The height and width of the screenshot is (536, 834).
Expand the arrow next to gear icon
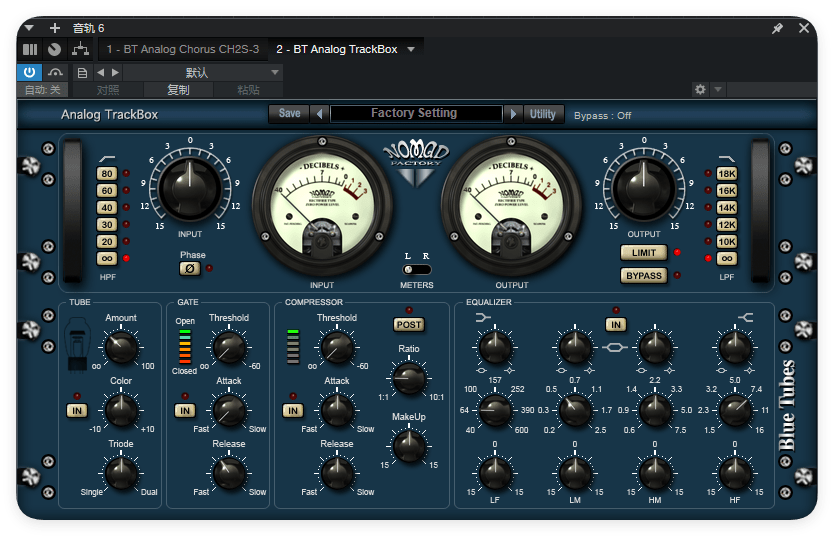(718, 89)
